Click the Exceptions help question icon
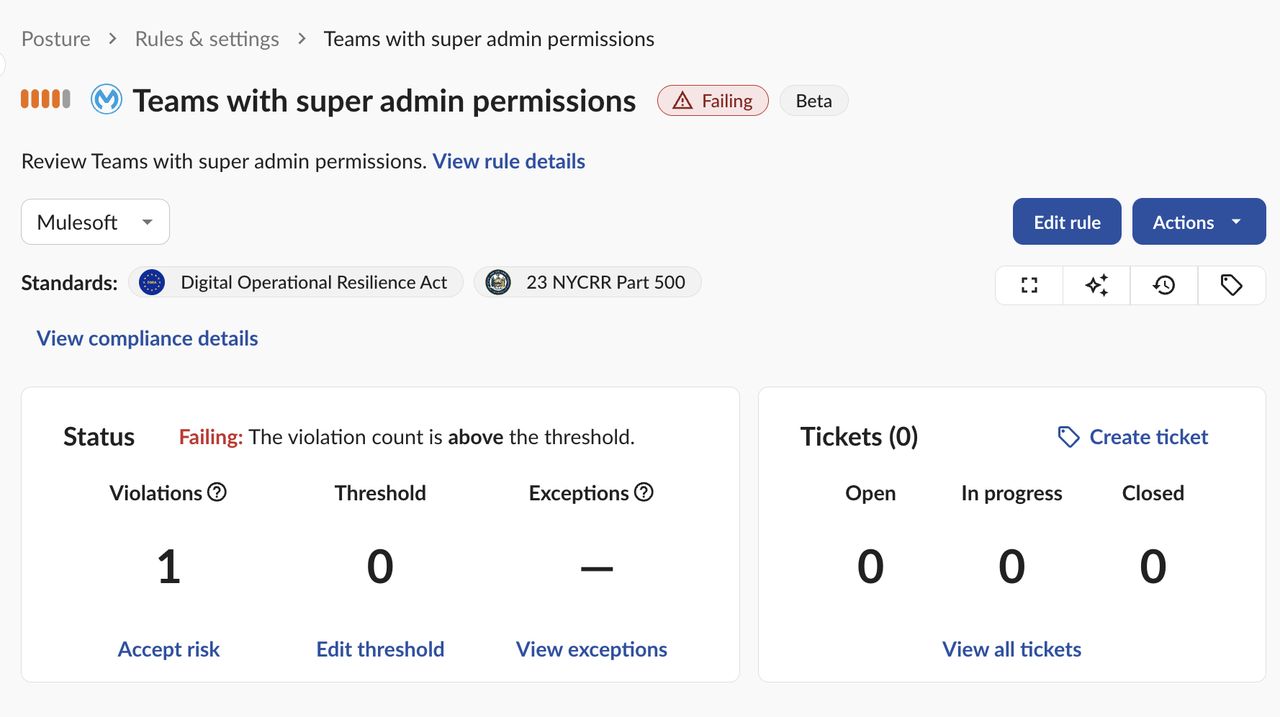 644,492
